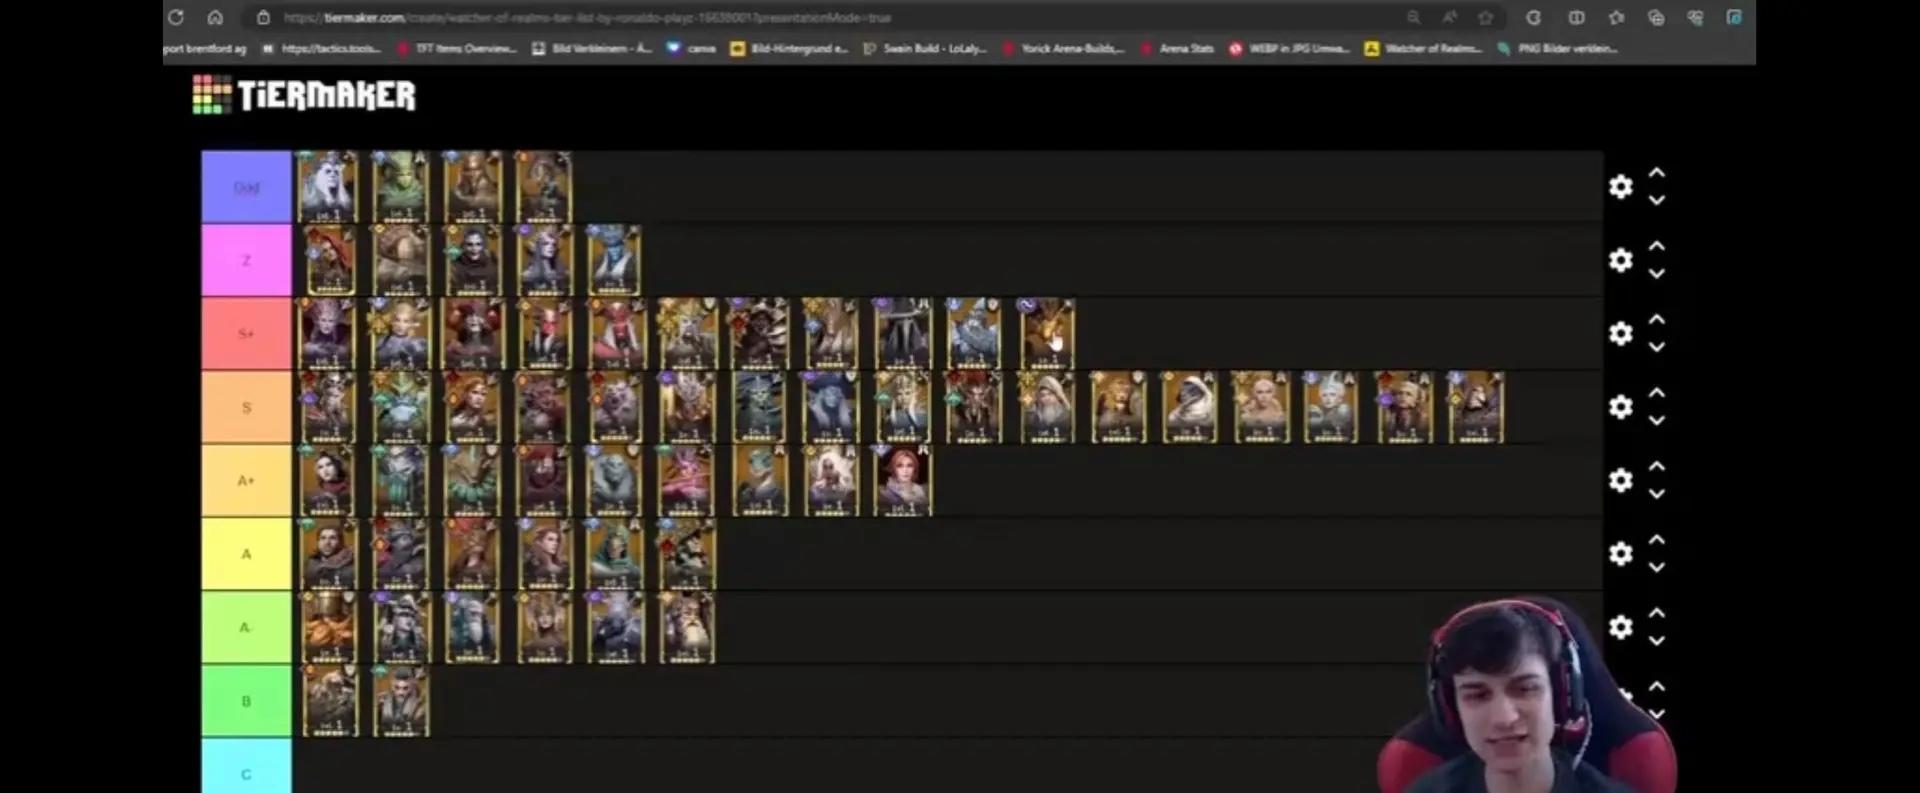Open browser collections icon
The image size is (1920, 793).
1656,17
